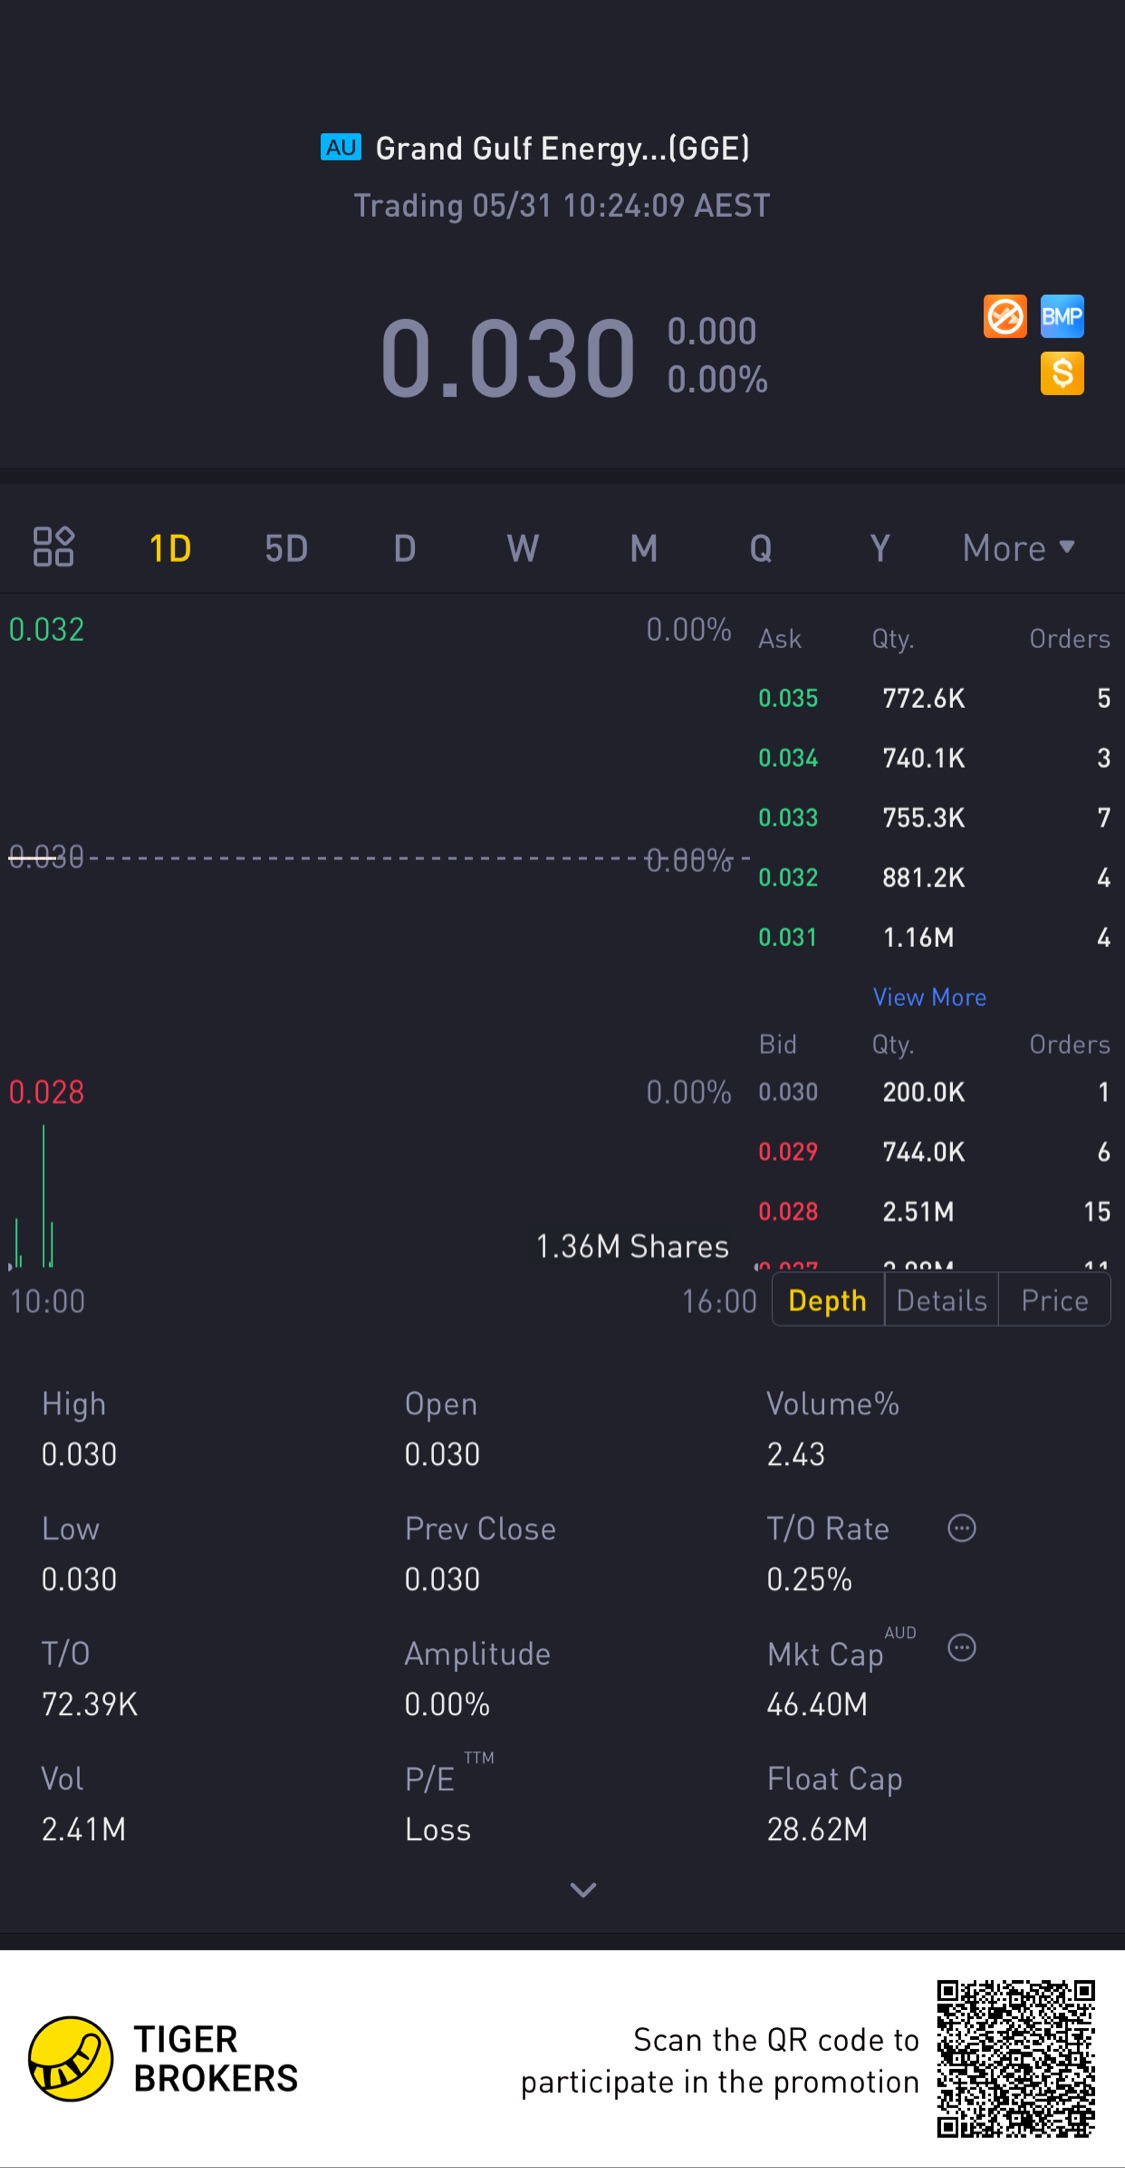Select the 0.031 ask price row
This screenshot has height=2168, width=1125.
(x=932, y=937)
